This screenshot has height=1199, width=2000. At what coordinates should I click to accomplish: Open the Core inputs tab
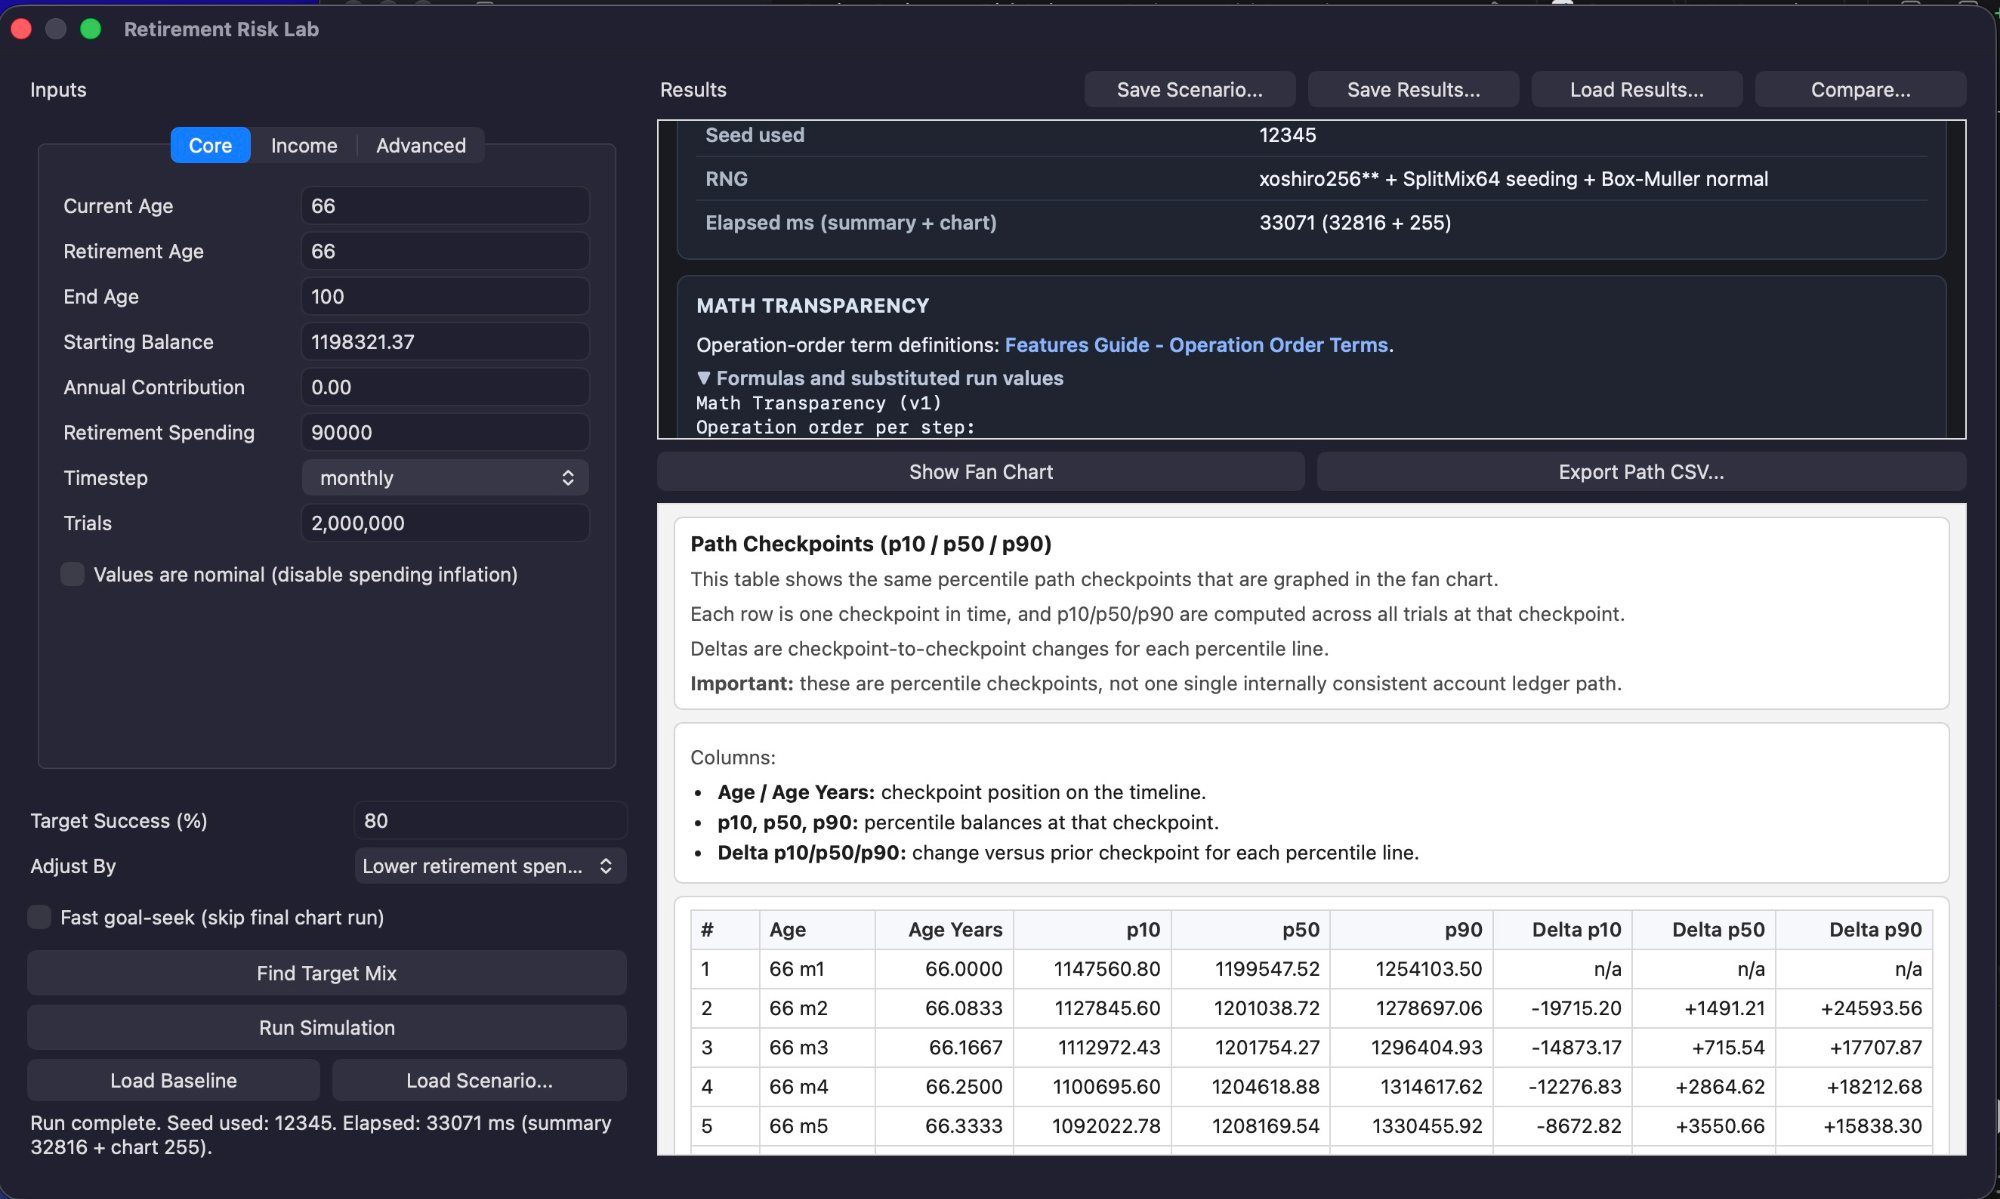coord(210,145)
